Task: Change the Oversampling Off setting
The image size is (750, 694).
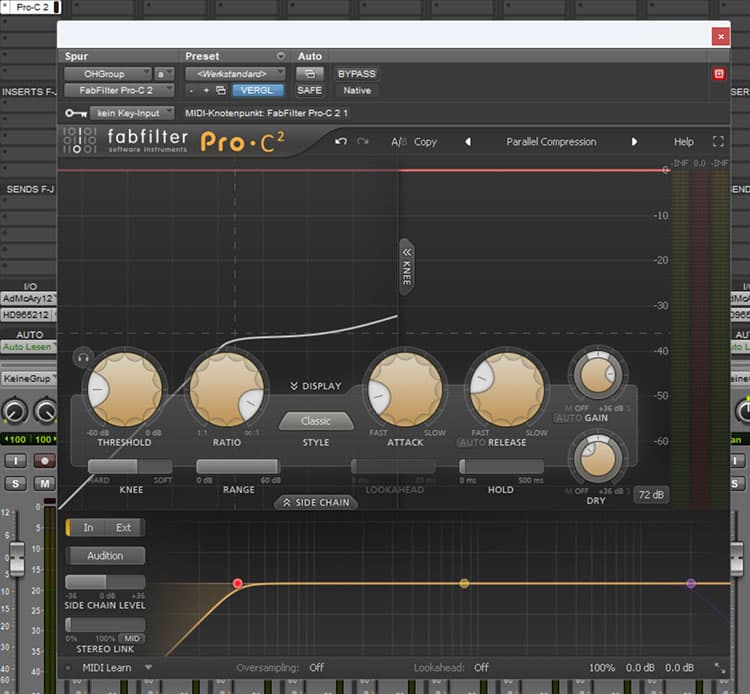Action: coord(317,668)
